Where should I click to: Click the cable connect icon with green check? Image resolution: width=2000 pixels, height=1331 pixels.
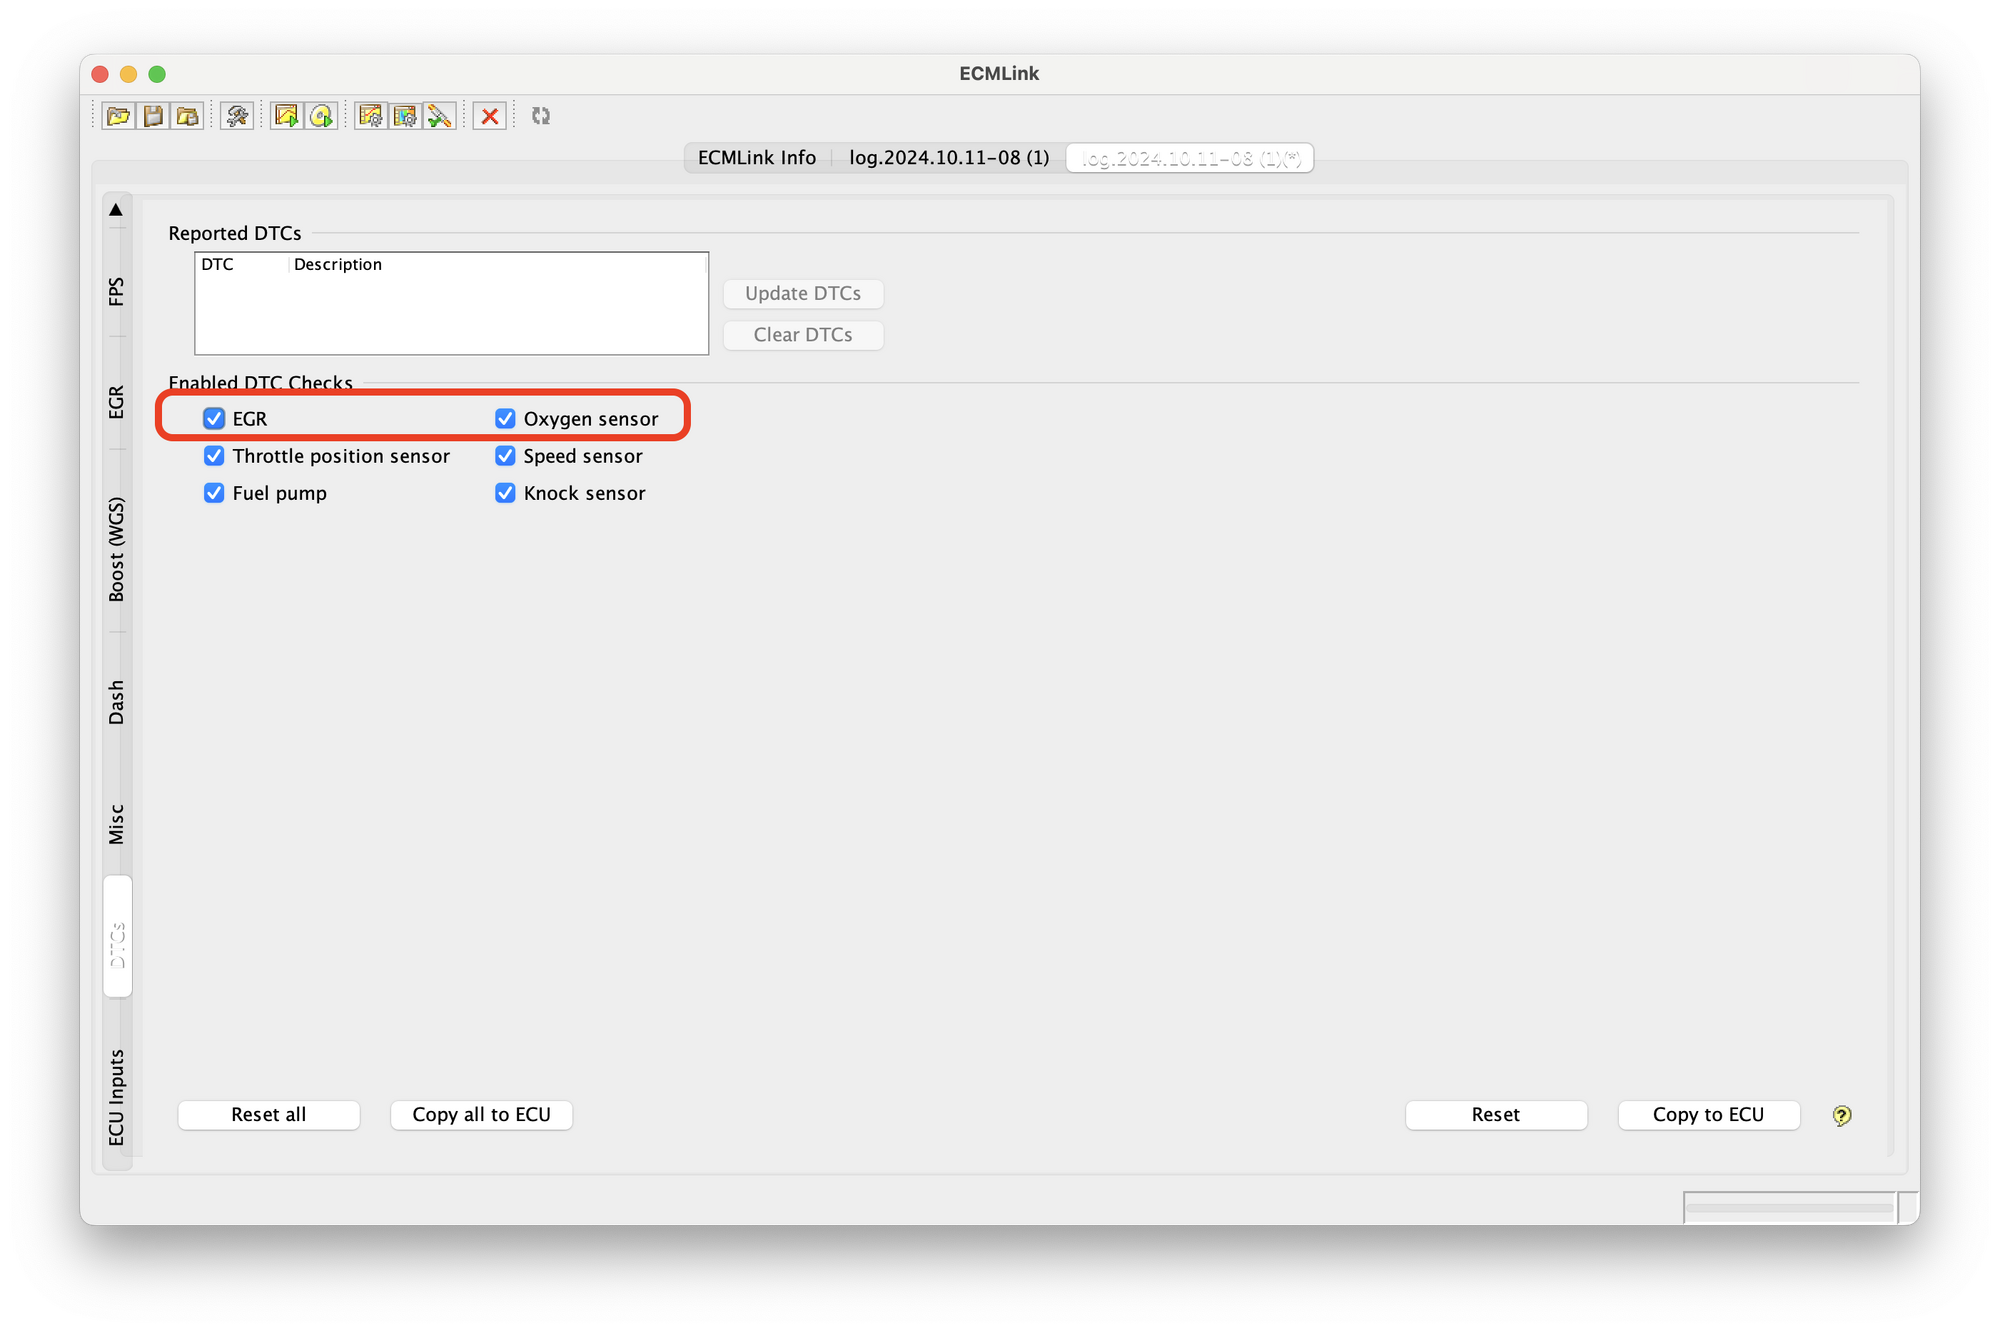[440, 116]
